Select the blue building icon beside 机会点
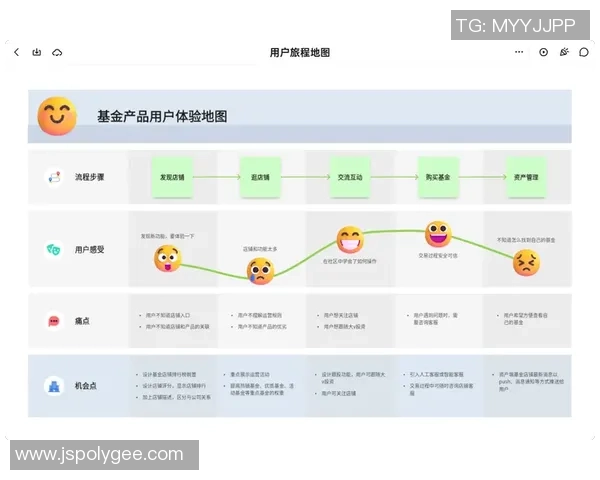 [54, 386]
